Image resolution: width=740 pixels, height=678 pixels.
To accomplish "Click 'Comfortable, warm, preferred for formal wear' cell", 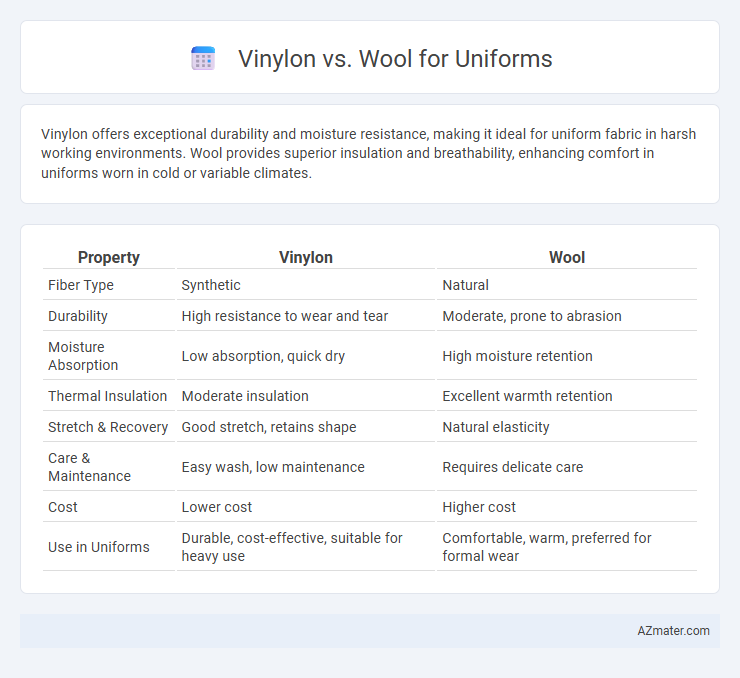I will pos(547,547).
